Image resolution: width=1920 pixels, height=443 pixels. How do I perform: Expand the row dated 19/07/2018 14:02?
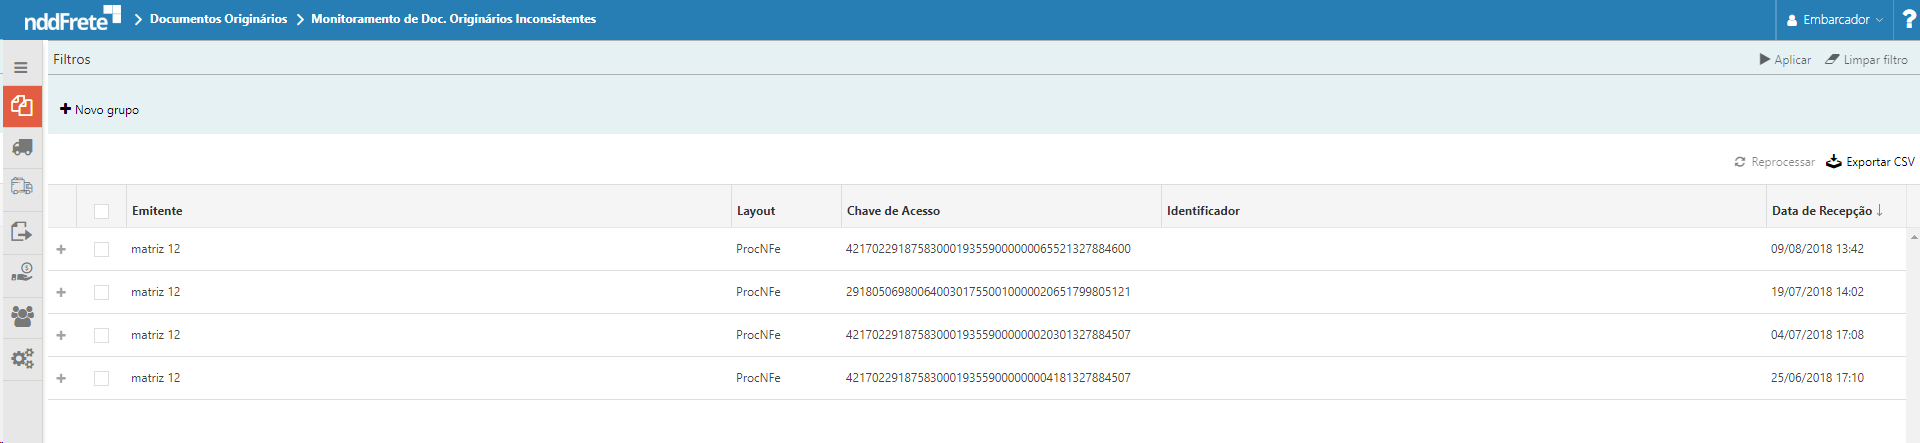61,292
